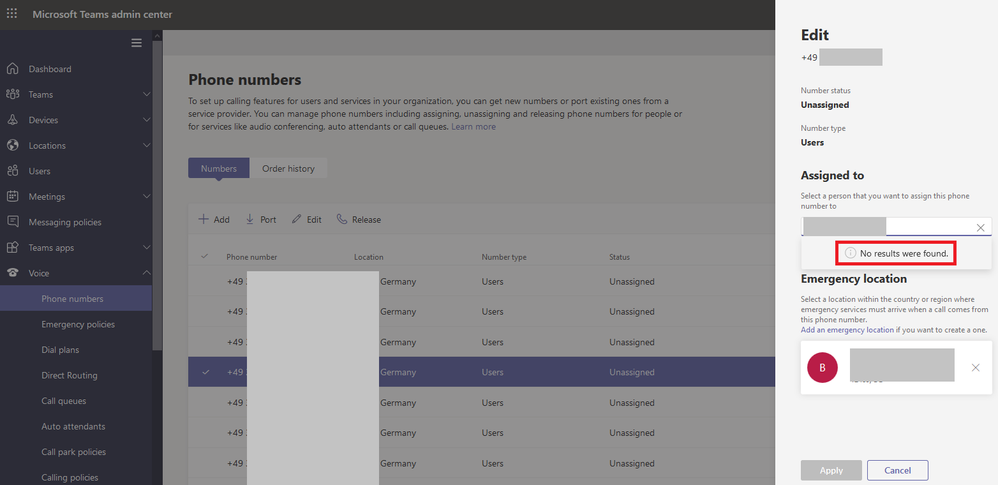
Task: Click the Location column header
Action: 369,257
